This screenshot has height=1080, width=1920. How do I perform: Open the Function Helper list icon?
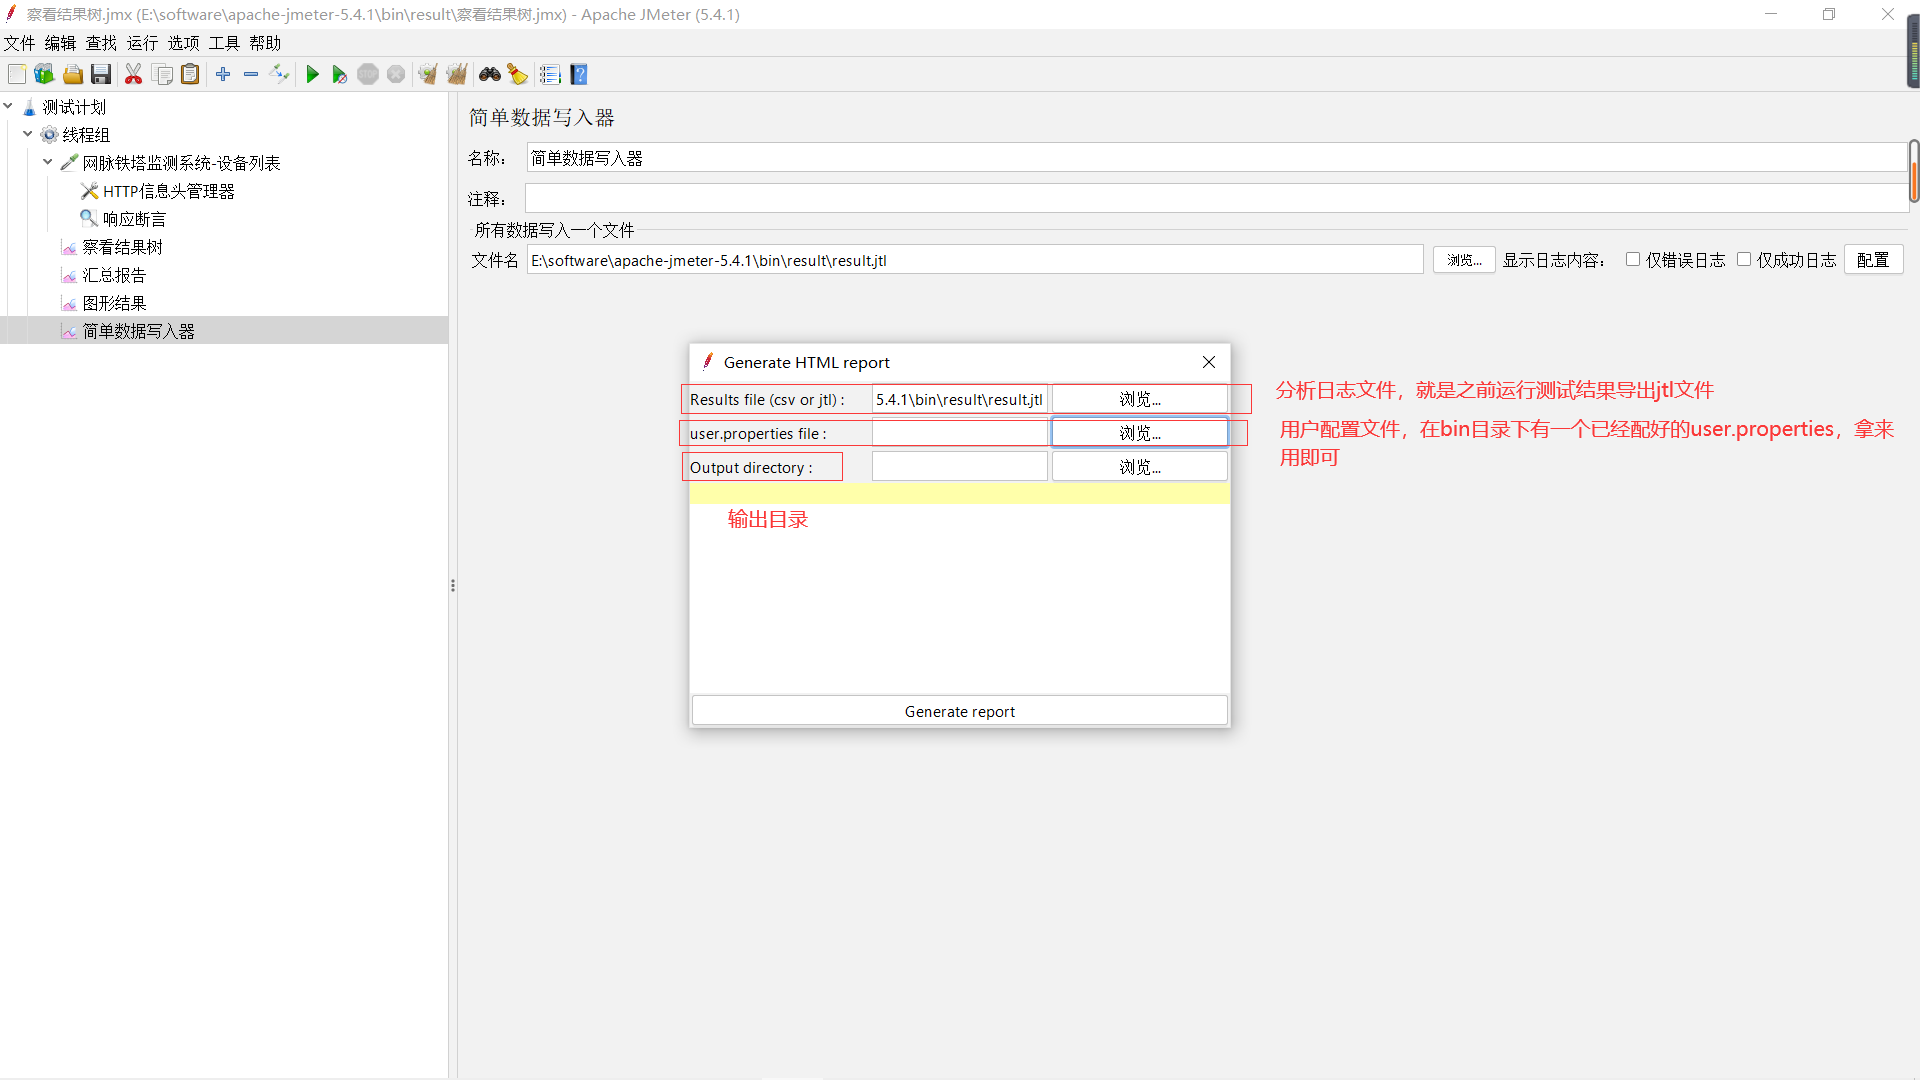pos(550,75)
